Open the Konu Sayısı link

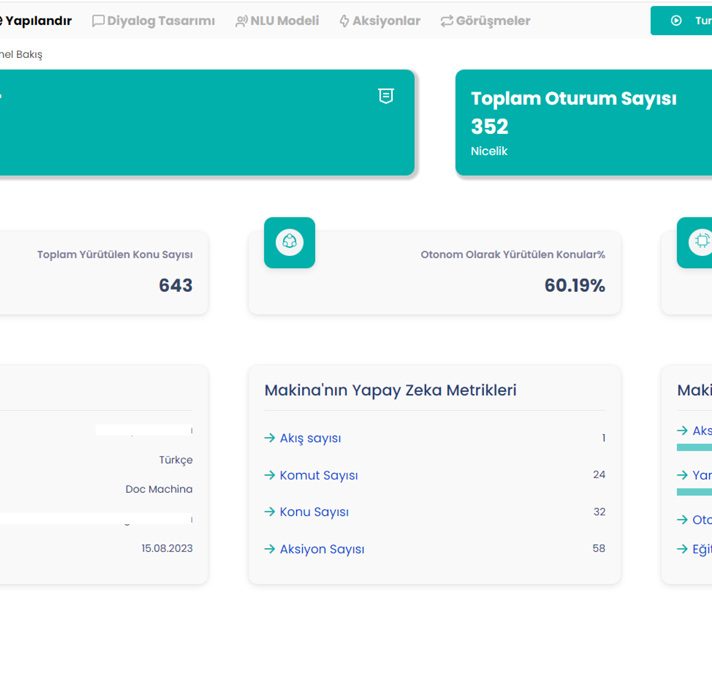pos(314,512)
